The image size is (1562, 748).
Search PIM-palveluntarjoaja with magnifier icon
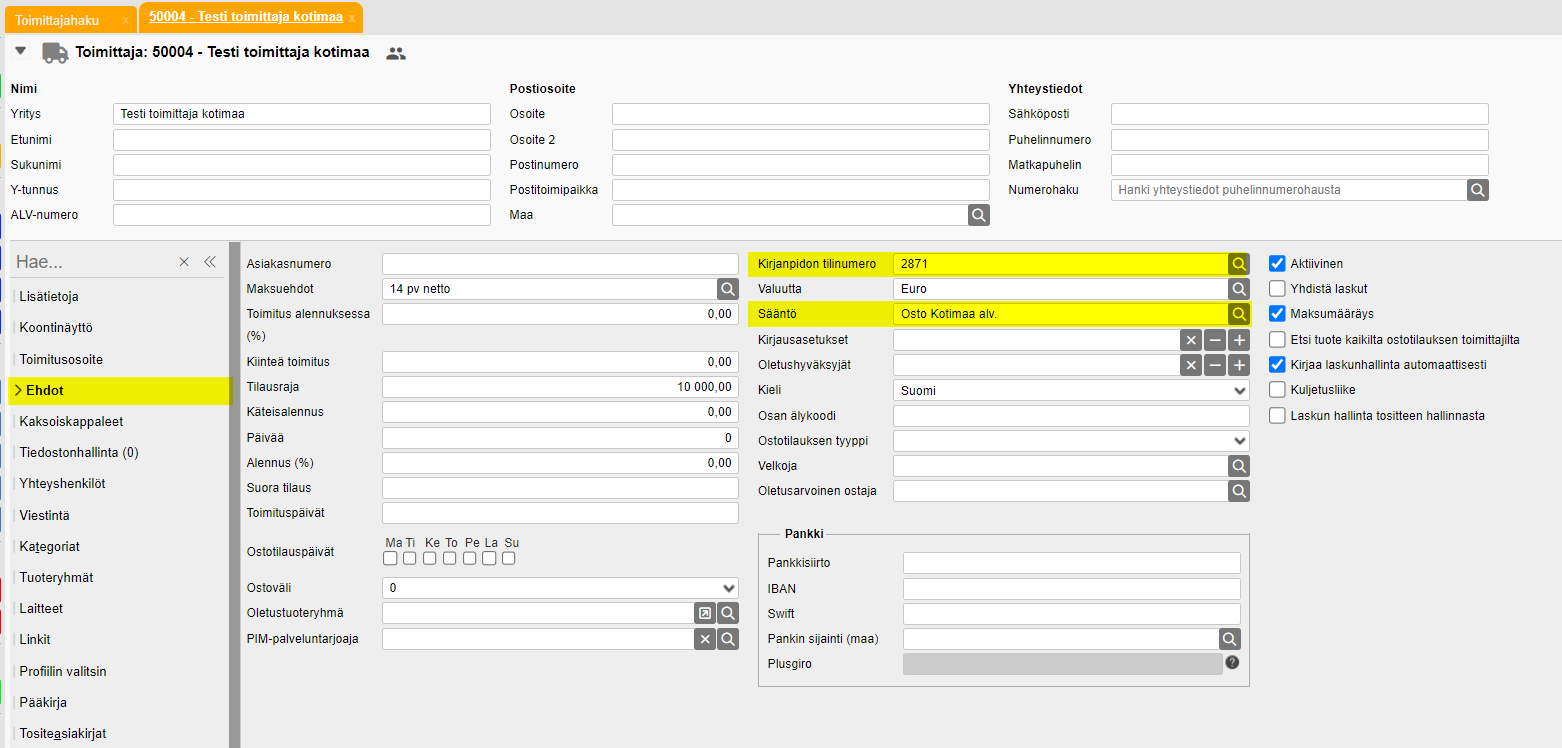tap(728, 639)
